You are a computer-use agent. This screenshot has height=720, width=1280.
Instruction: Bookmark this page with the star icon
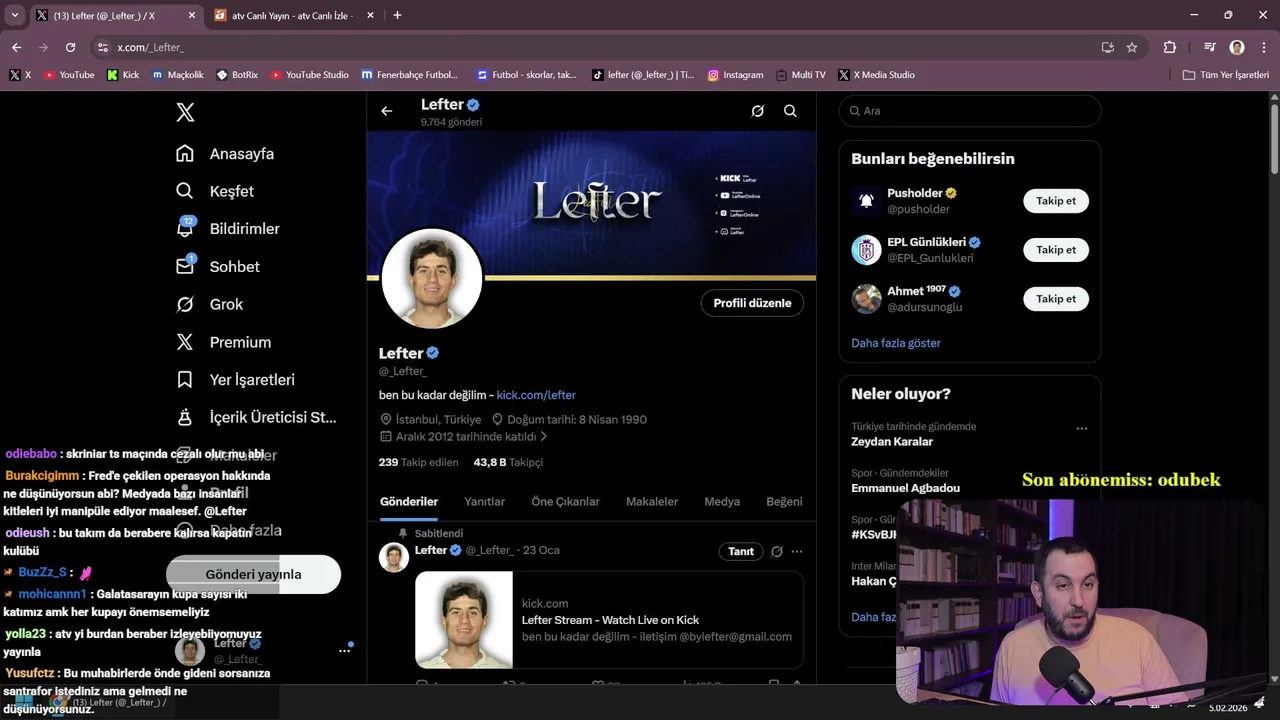coord(1132,47)
